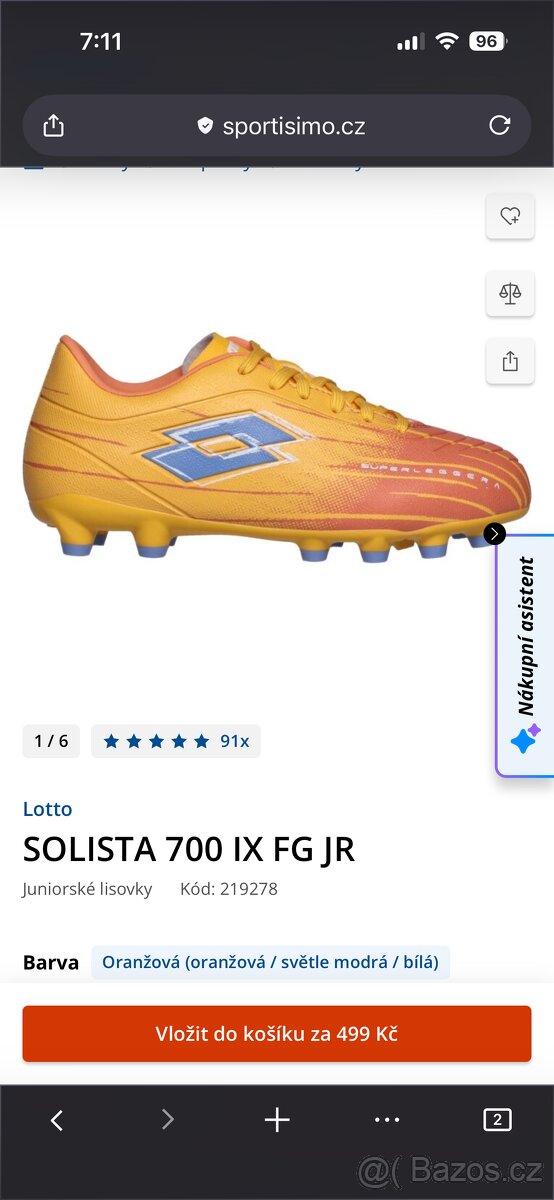
Task: Reload the page with the refresh icon
Action: pyautogui.click(x=499, y=126)
